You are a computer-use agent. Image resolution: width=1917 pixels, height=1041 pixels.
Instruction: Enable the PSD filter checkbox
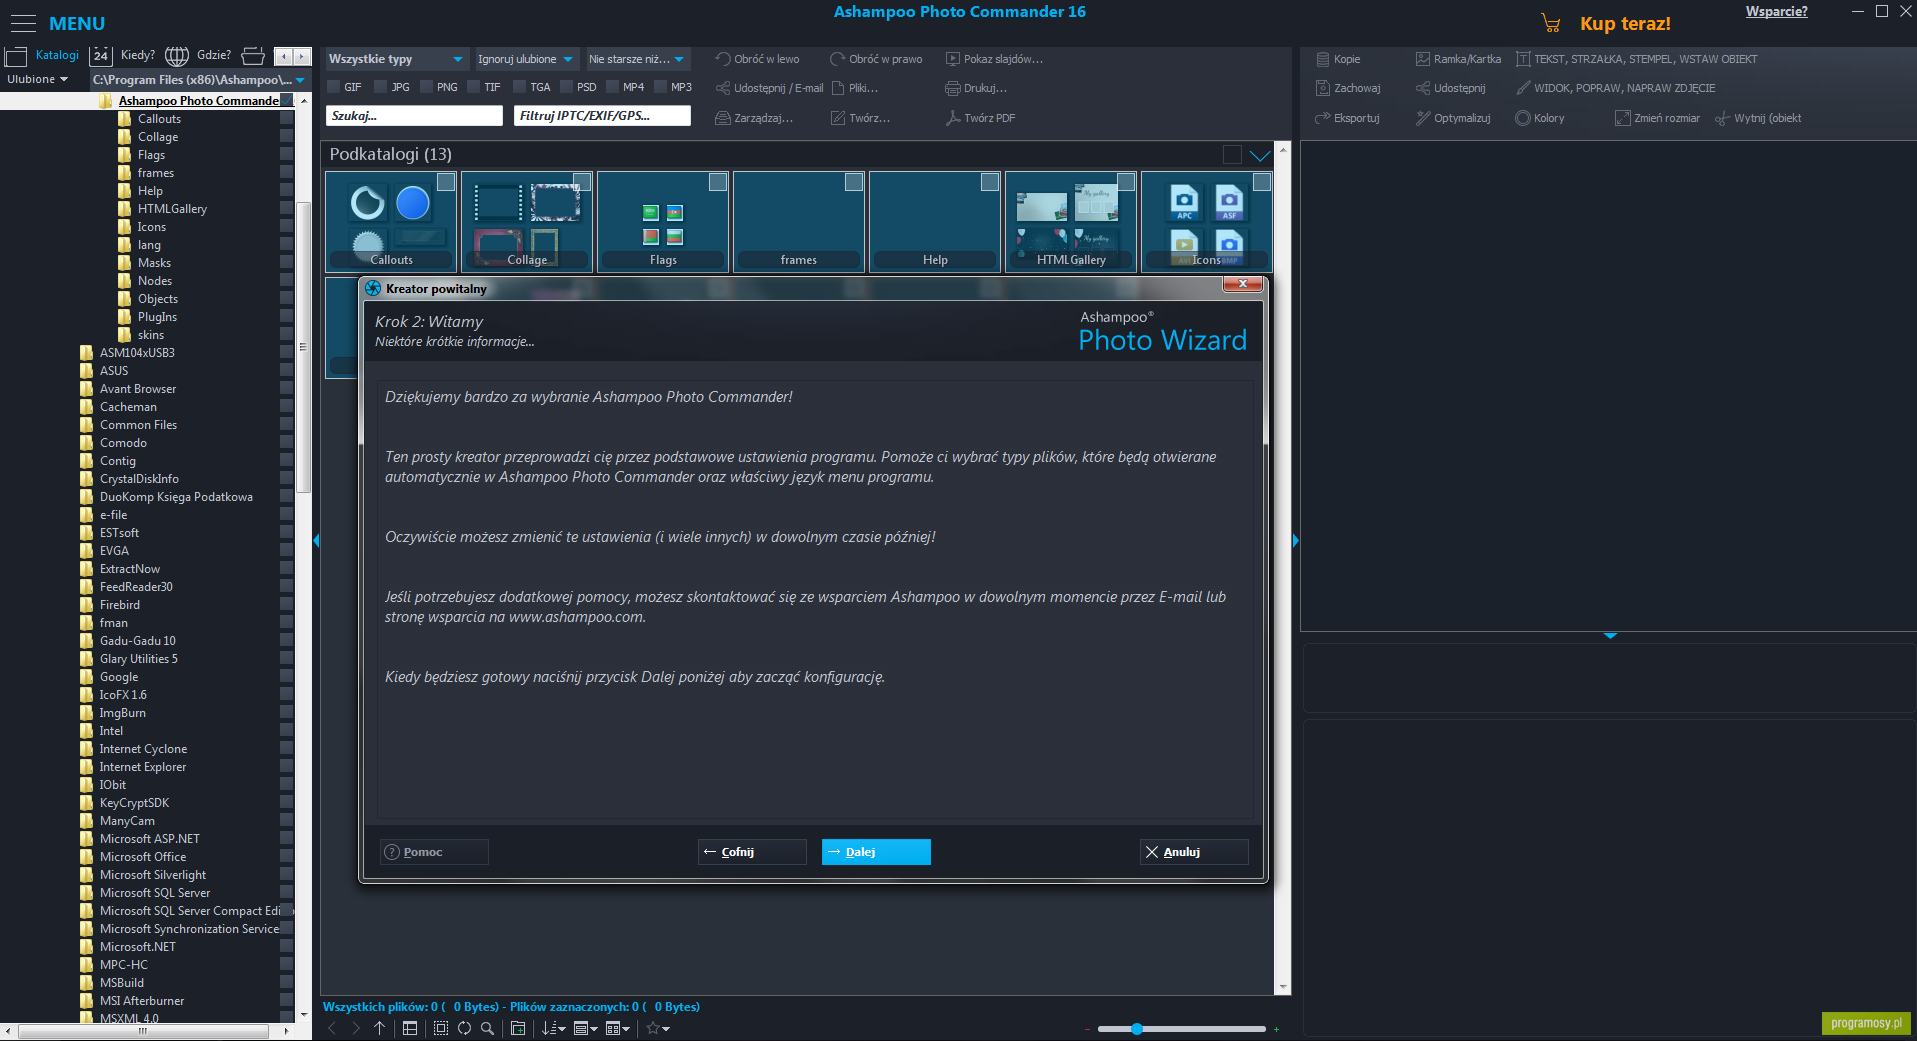click(x=567, y=87)
